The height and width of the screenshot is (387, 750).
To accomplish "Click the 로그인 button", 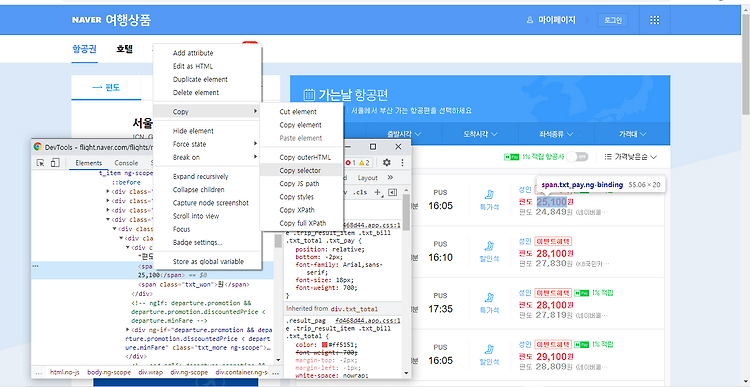I will (613, 20).
